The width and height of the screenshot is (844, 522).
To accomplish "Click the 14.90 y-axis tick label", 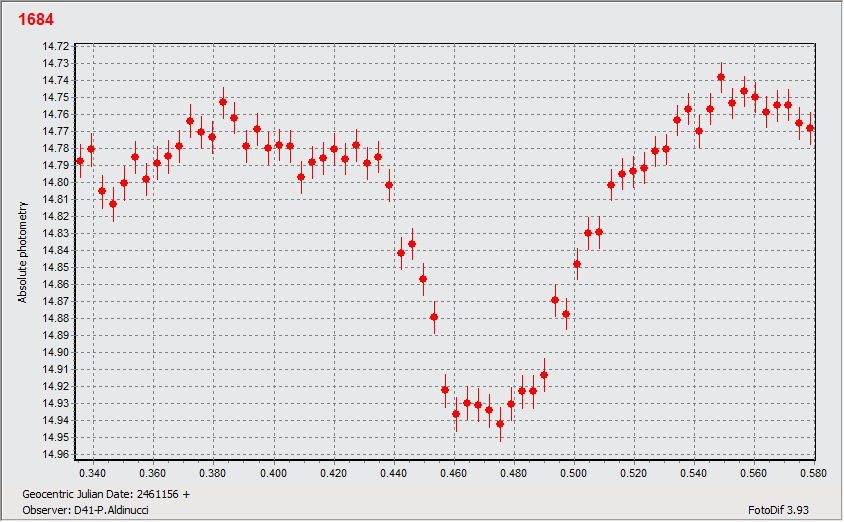I will pyautogui.click(x=57, y=353).
